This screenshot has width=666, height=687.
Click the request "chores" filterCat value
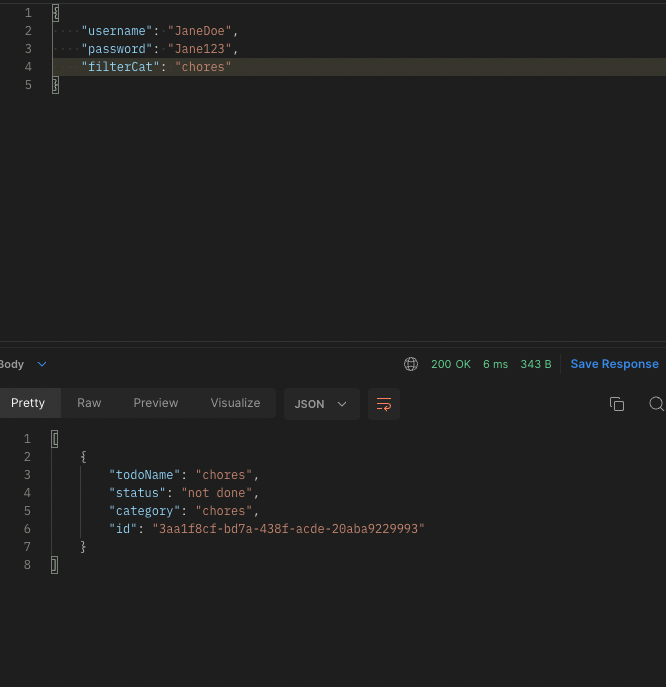pos(203,67)
